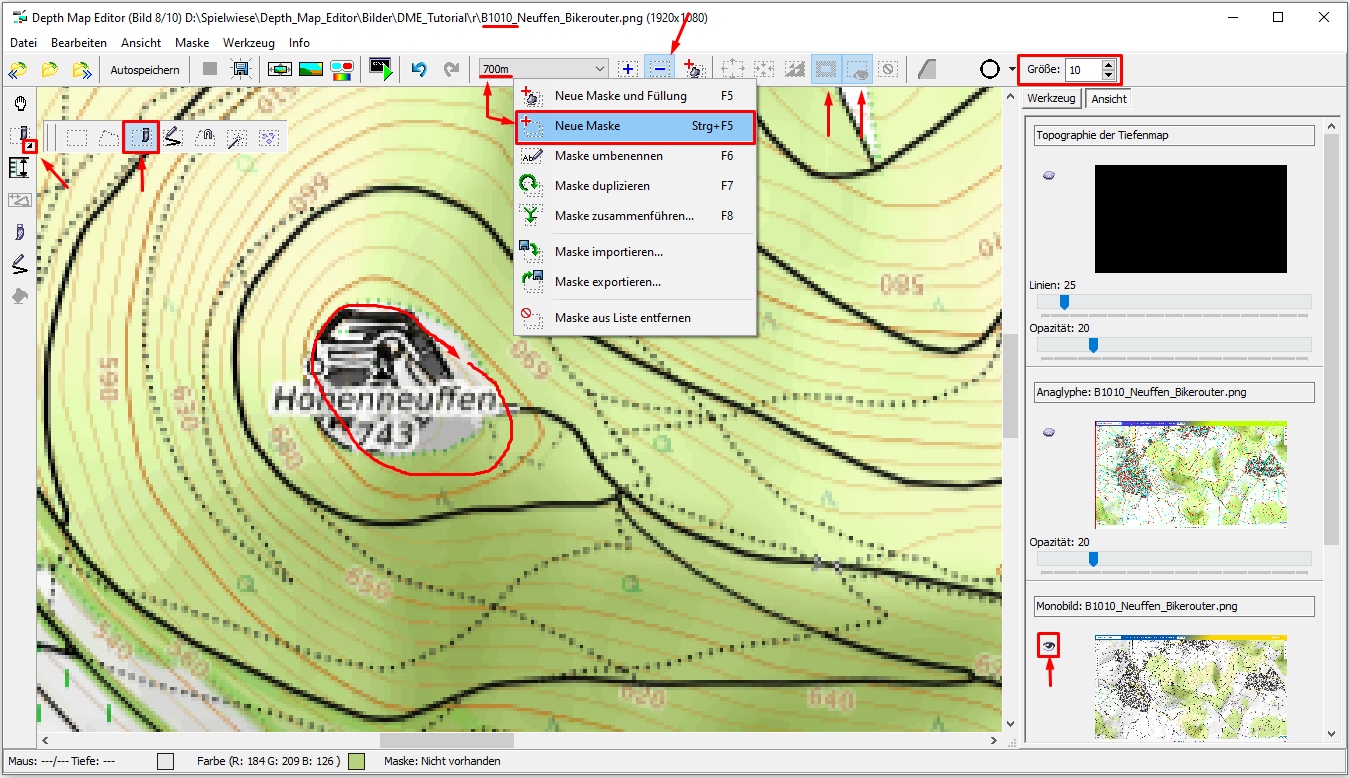Switch to the Ansicht panel tab

pos(1109,98)
